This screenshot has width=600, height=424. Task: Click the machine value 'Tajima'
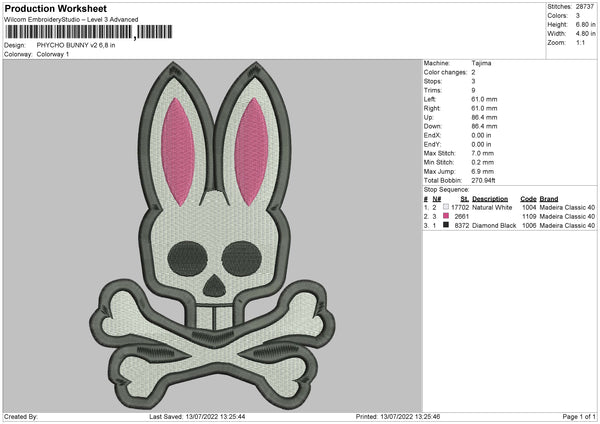click(481, 63)
